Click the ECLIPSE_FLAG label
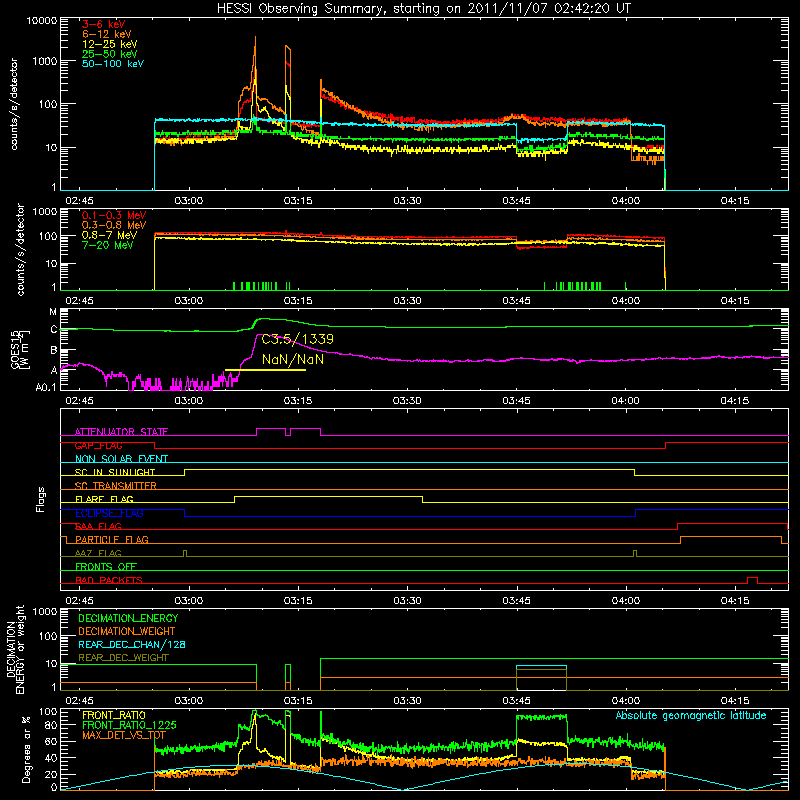 (x=109, y=513)
